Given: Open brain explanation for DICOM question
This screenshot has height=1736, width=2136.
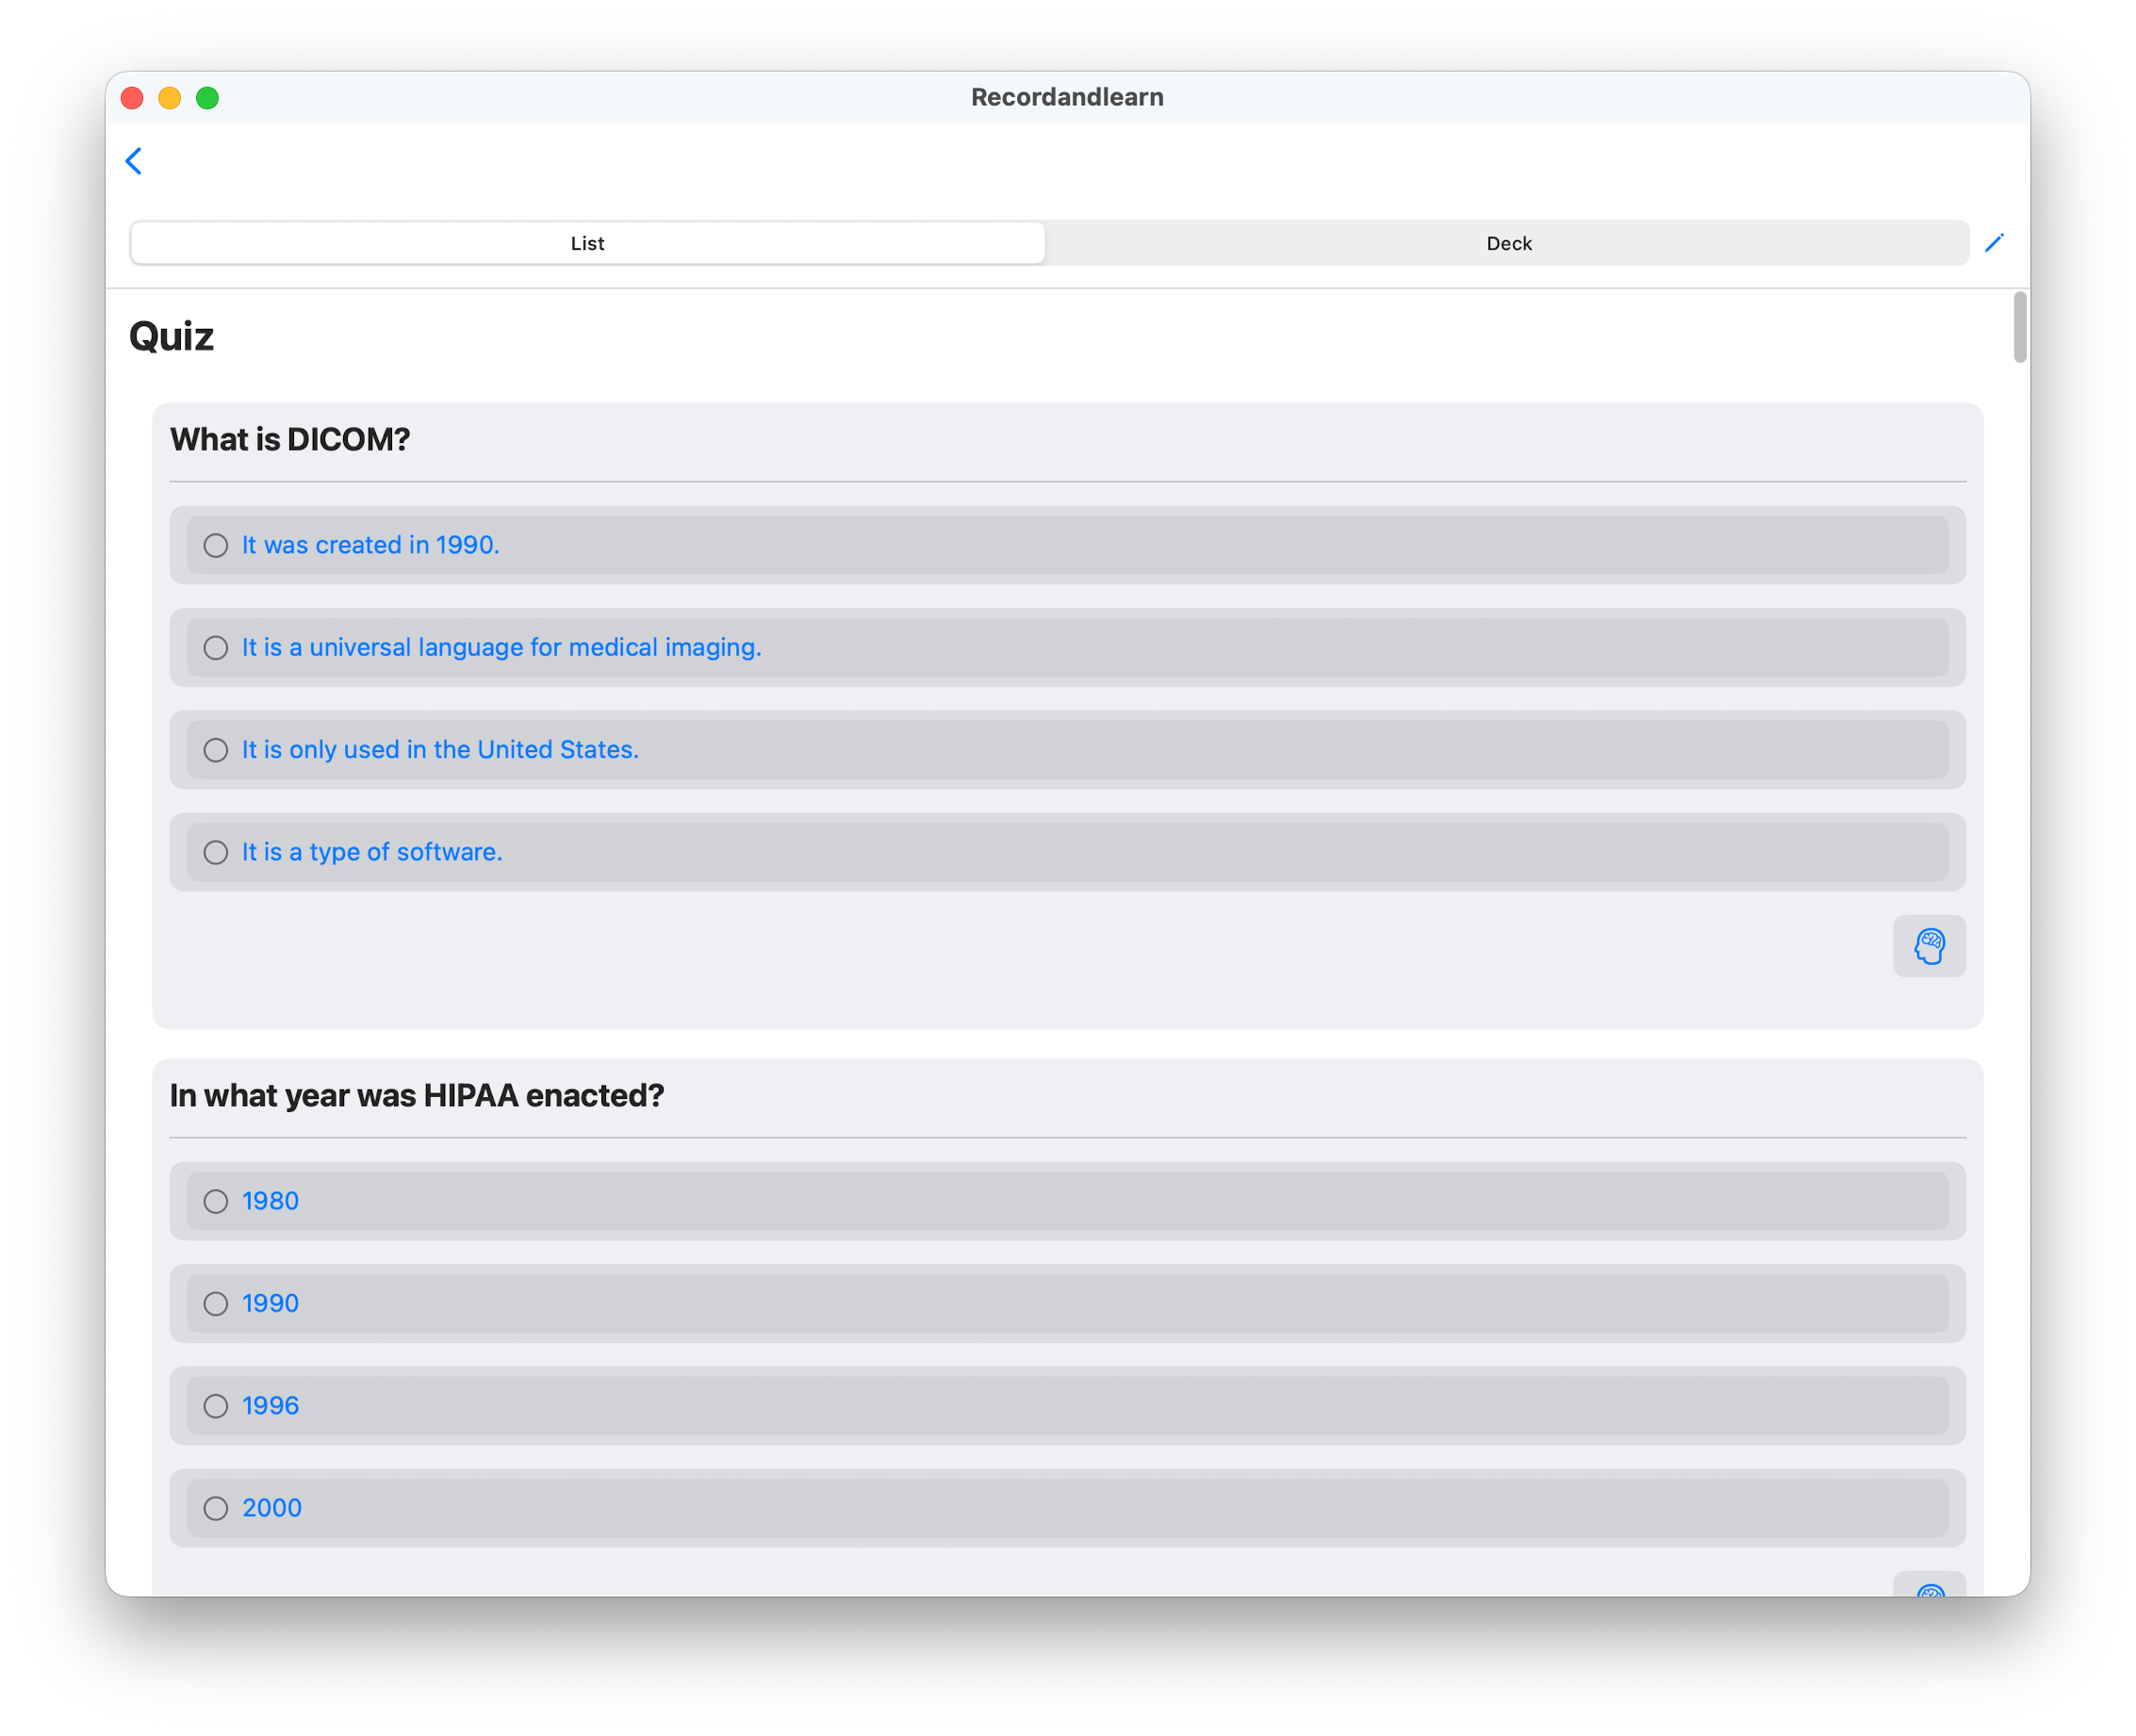Looking at the screenshot, I should click(1929, 945).
